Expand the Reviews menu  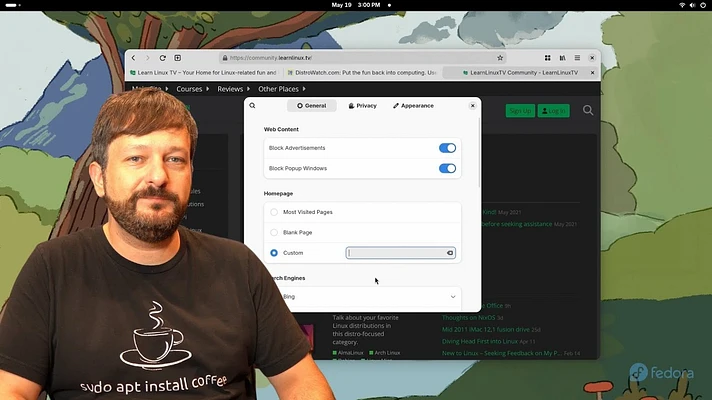pyautogui.click(x=233, y=89)
